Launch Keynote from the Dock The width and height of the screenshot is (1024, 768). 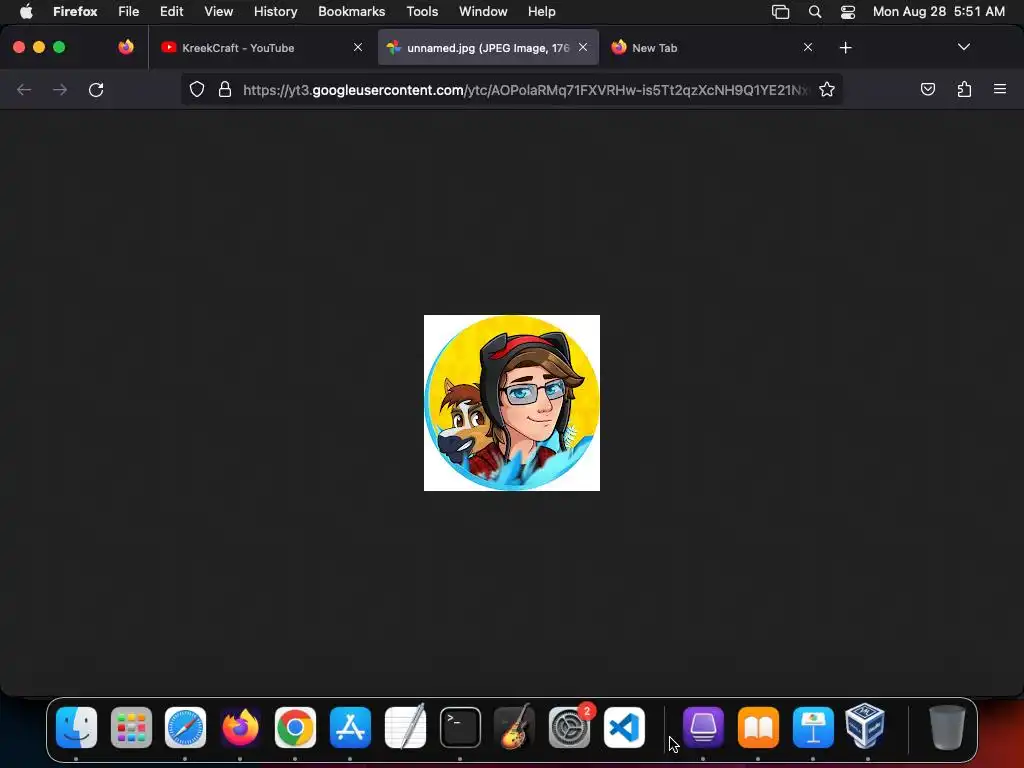click(813, 727)
